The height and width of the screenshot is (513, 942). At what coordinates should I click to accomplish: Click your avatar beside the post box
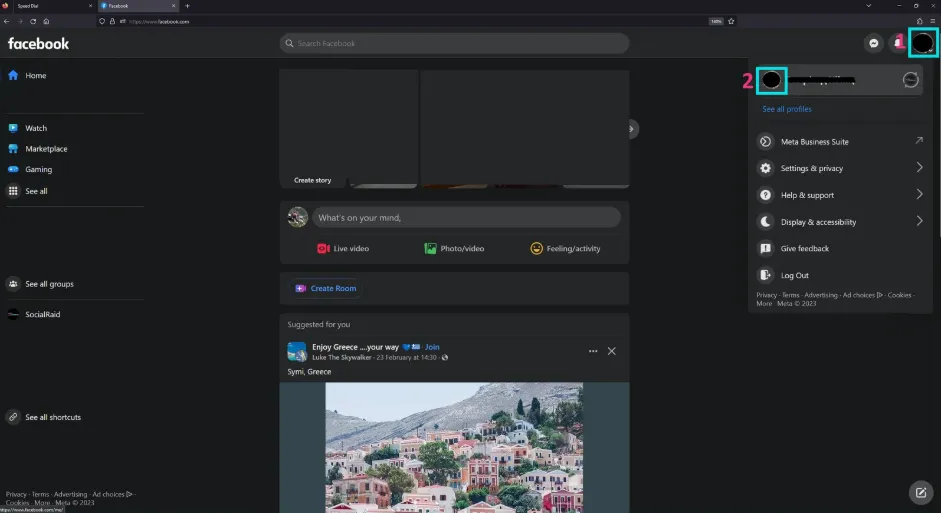pyautogui.click(x=297, y=217)
